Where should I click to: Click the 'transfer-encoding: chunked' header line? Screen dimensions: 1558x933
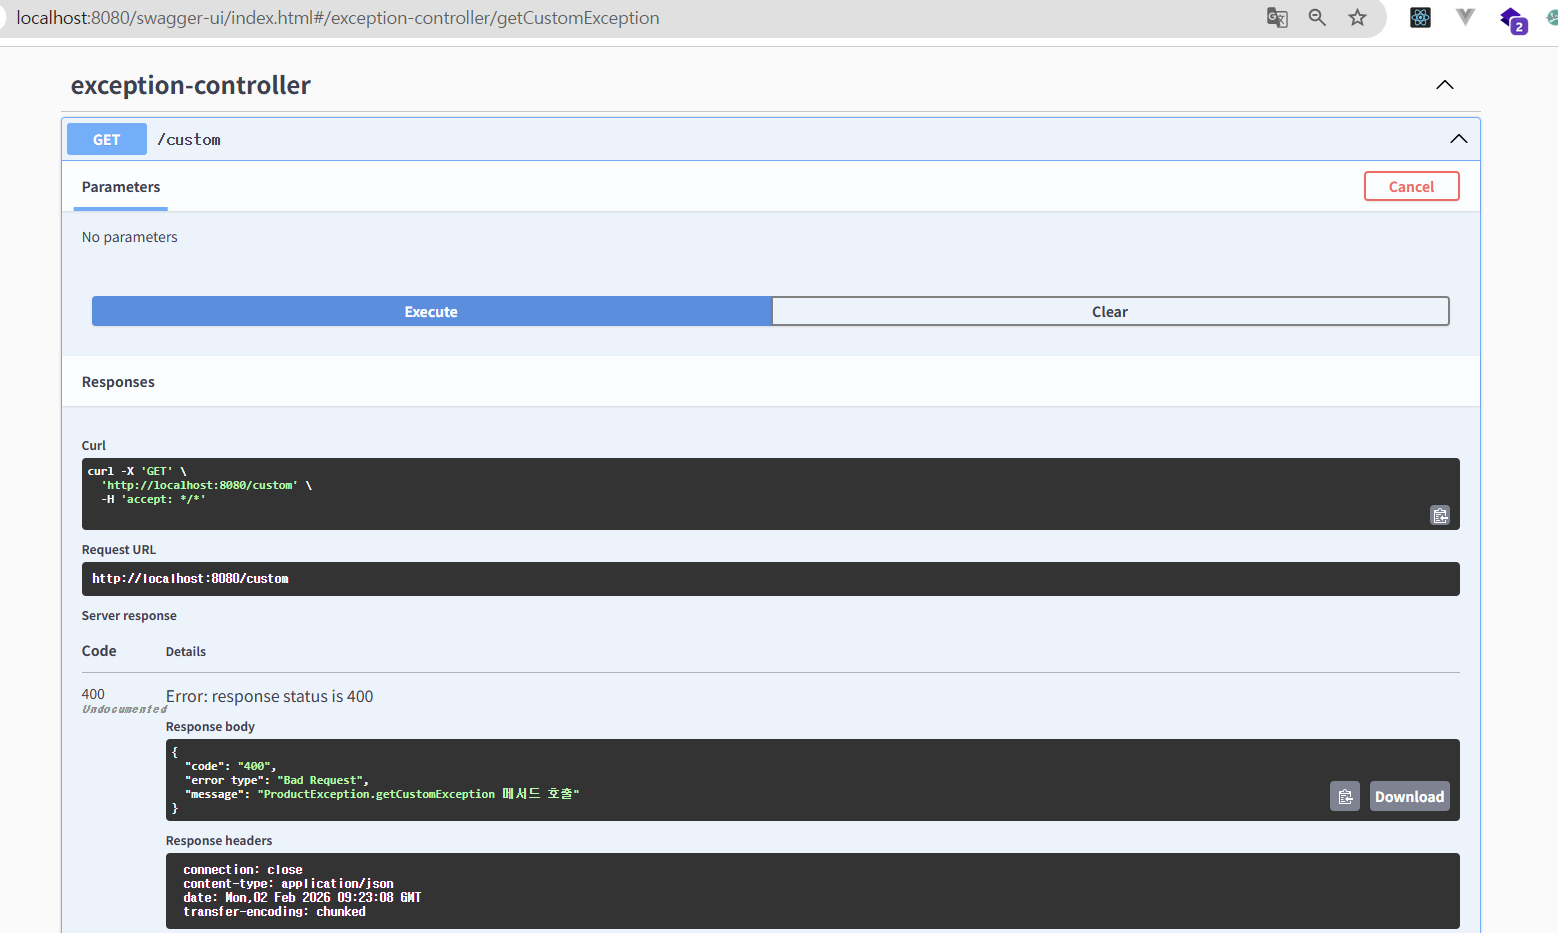pyautogui.click(x=274, y=912)
